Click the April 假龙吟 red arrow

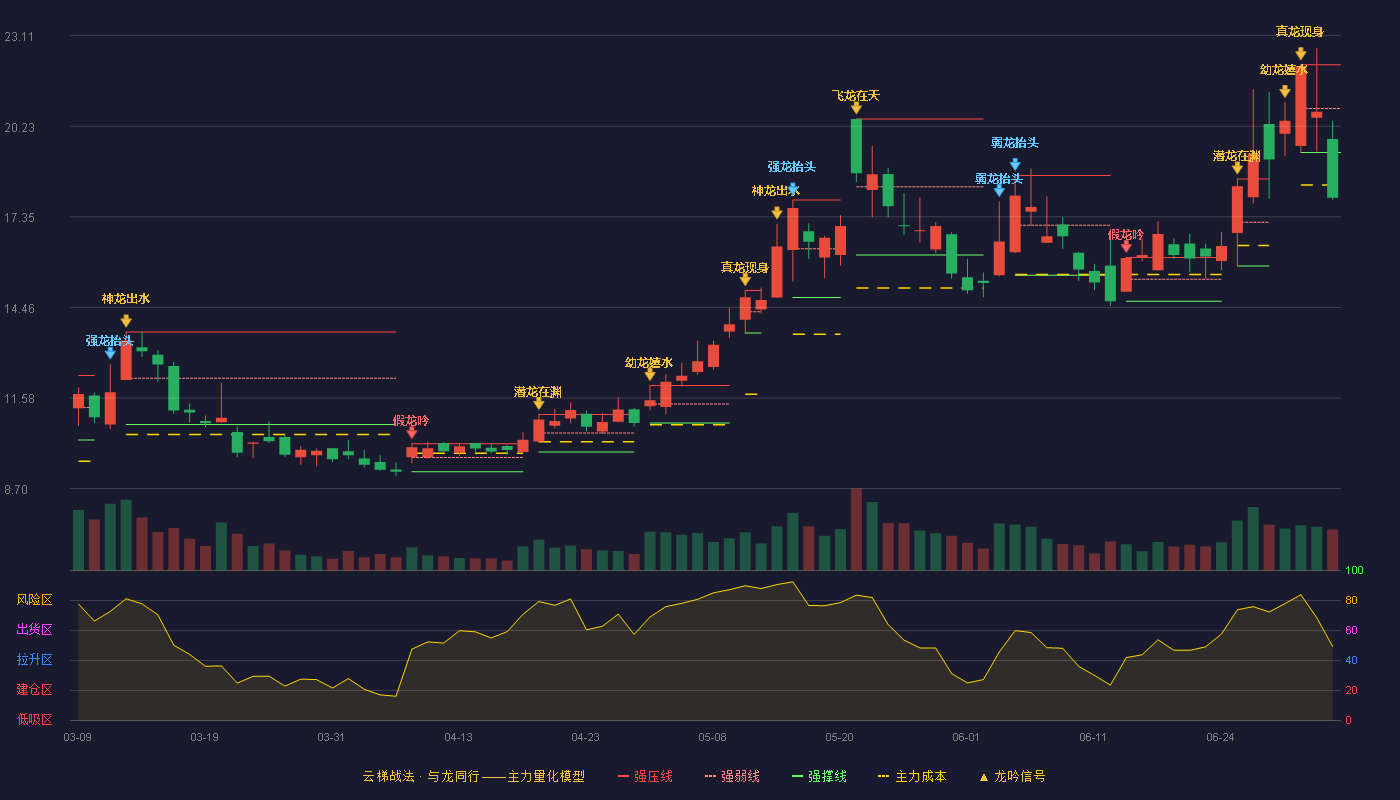coord(412,433)
